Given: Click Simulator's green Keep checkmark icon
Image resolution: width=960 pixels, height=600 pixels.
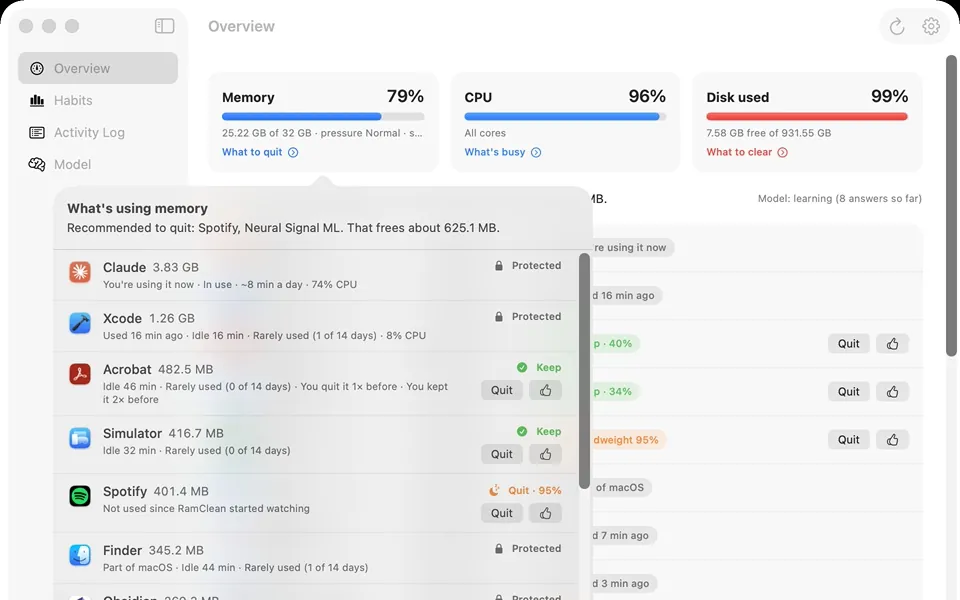Looking at the screenshot, I should point(522,432).
